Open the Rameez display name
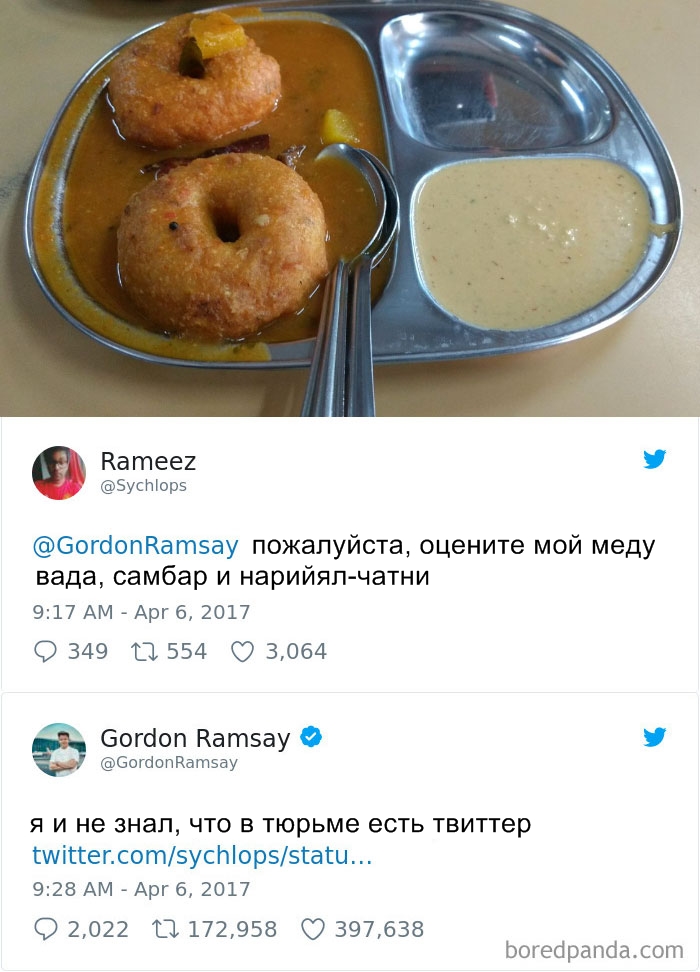This screenshot has width=700, height=972. (148, 461)
